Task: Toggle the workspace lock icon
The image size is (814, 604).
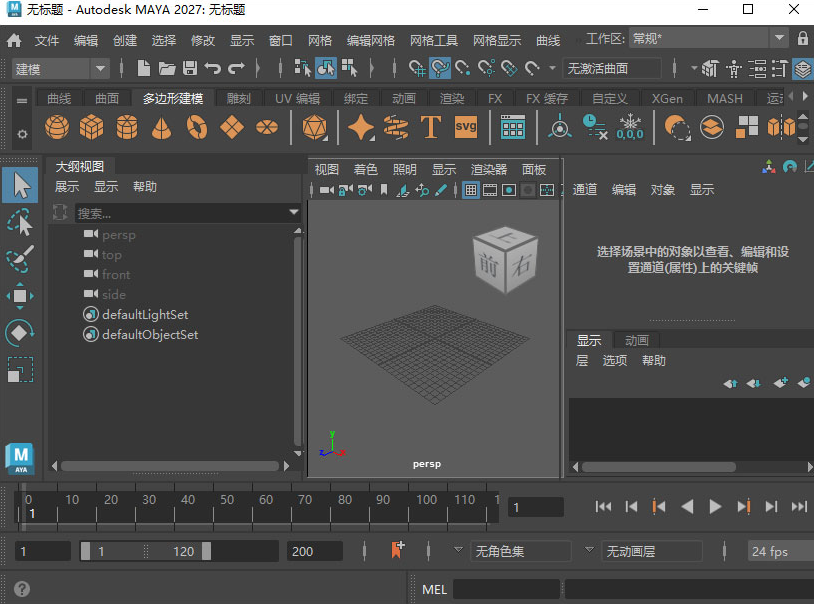Action: [x=803, y=38]
